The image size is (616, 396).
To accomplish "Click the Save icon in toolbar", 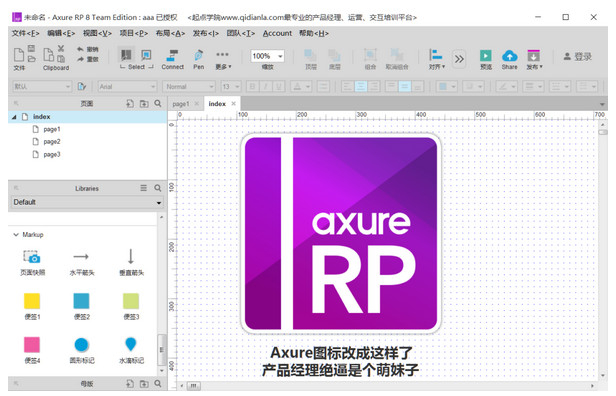I will pos(31,48).
